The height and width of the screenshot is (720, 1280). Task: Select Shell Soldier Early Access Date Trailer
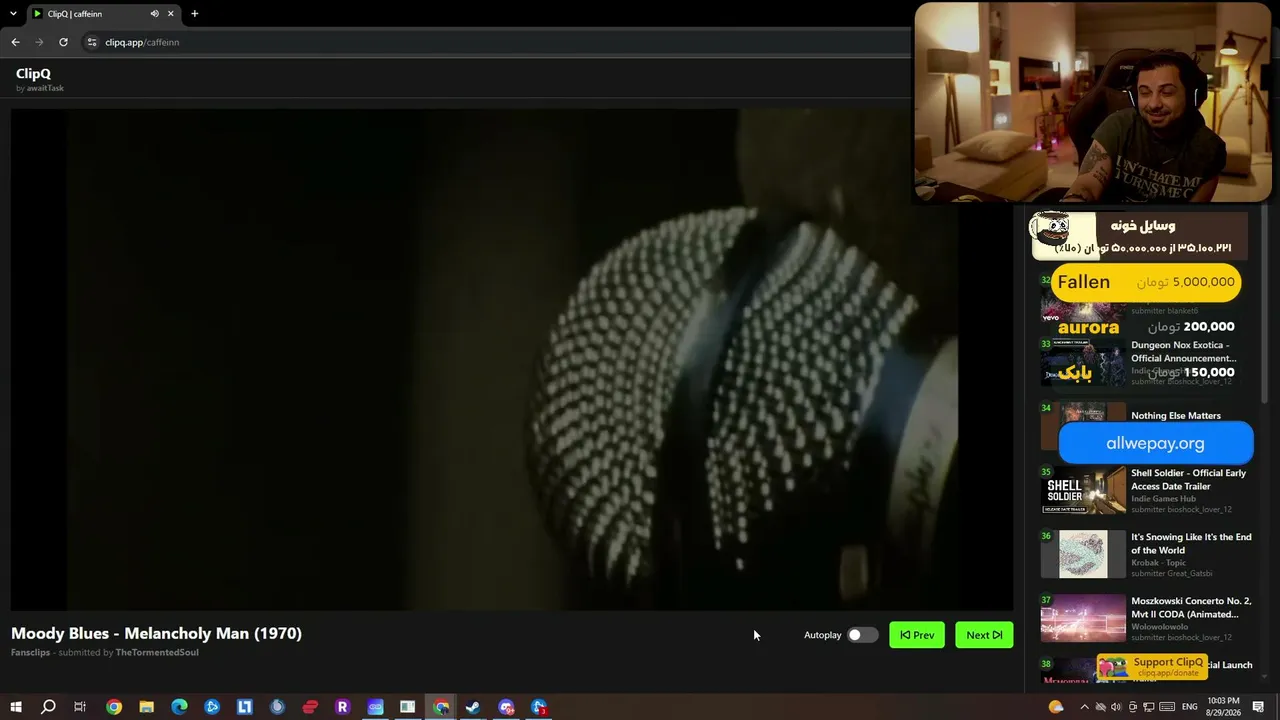pyautogui.click(x=1188, y=480)
